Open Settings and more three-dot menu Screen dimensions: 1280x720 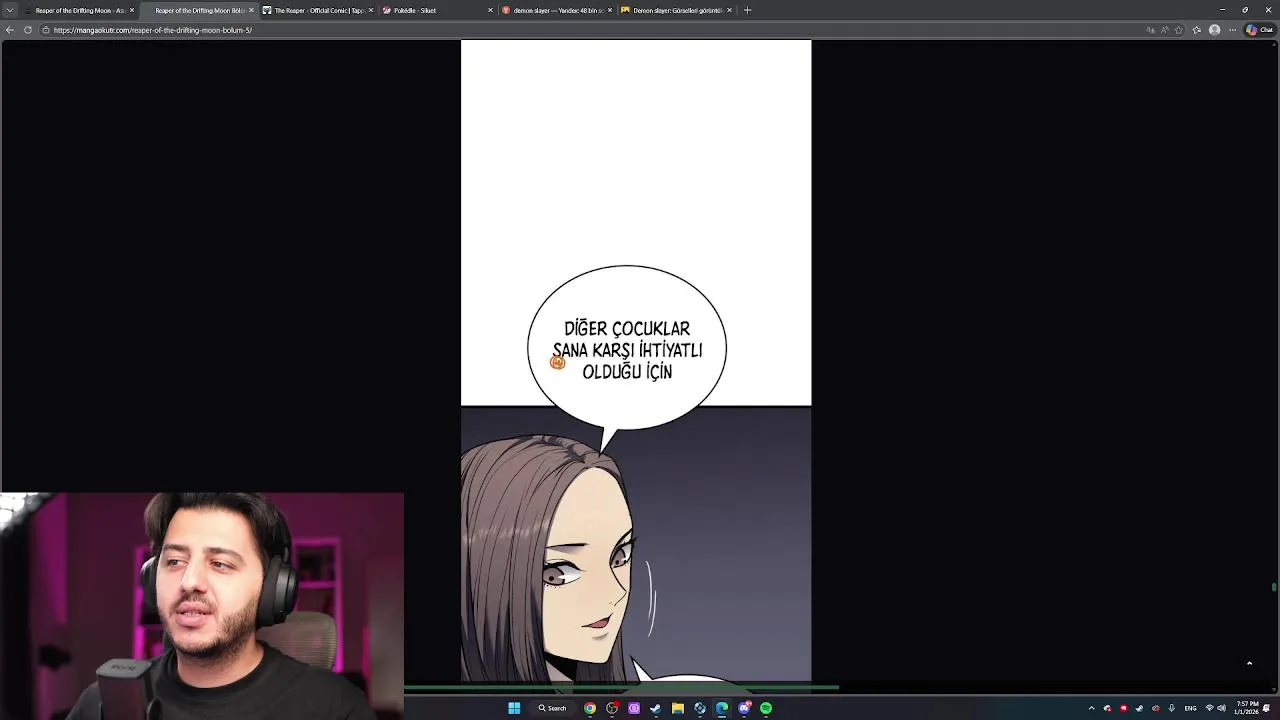[1232, 30]
